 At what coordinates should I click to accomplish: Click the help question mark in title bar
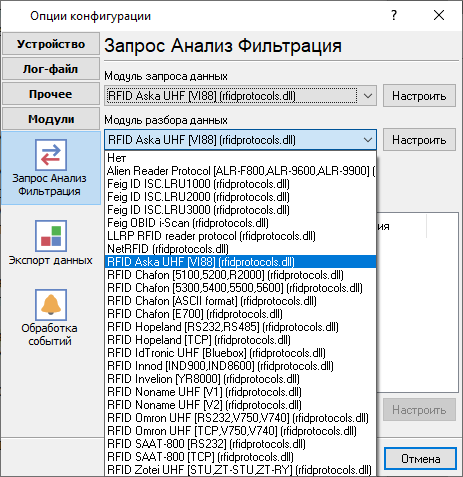394,15
